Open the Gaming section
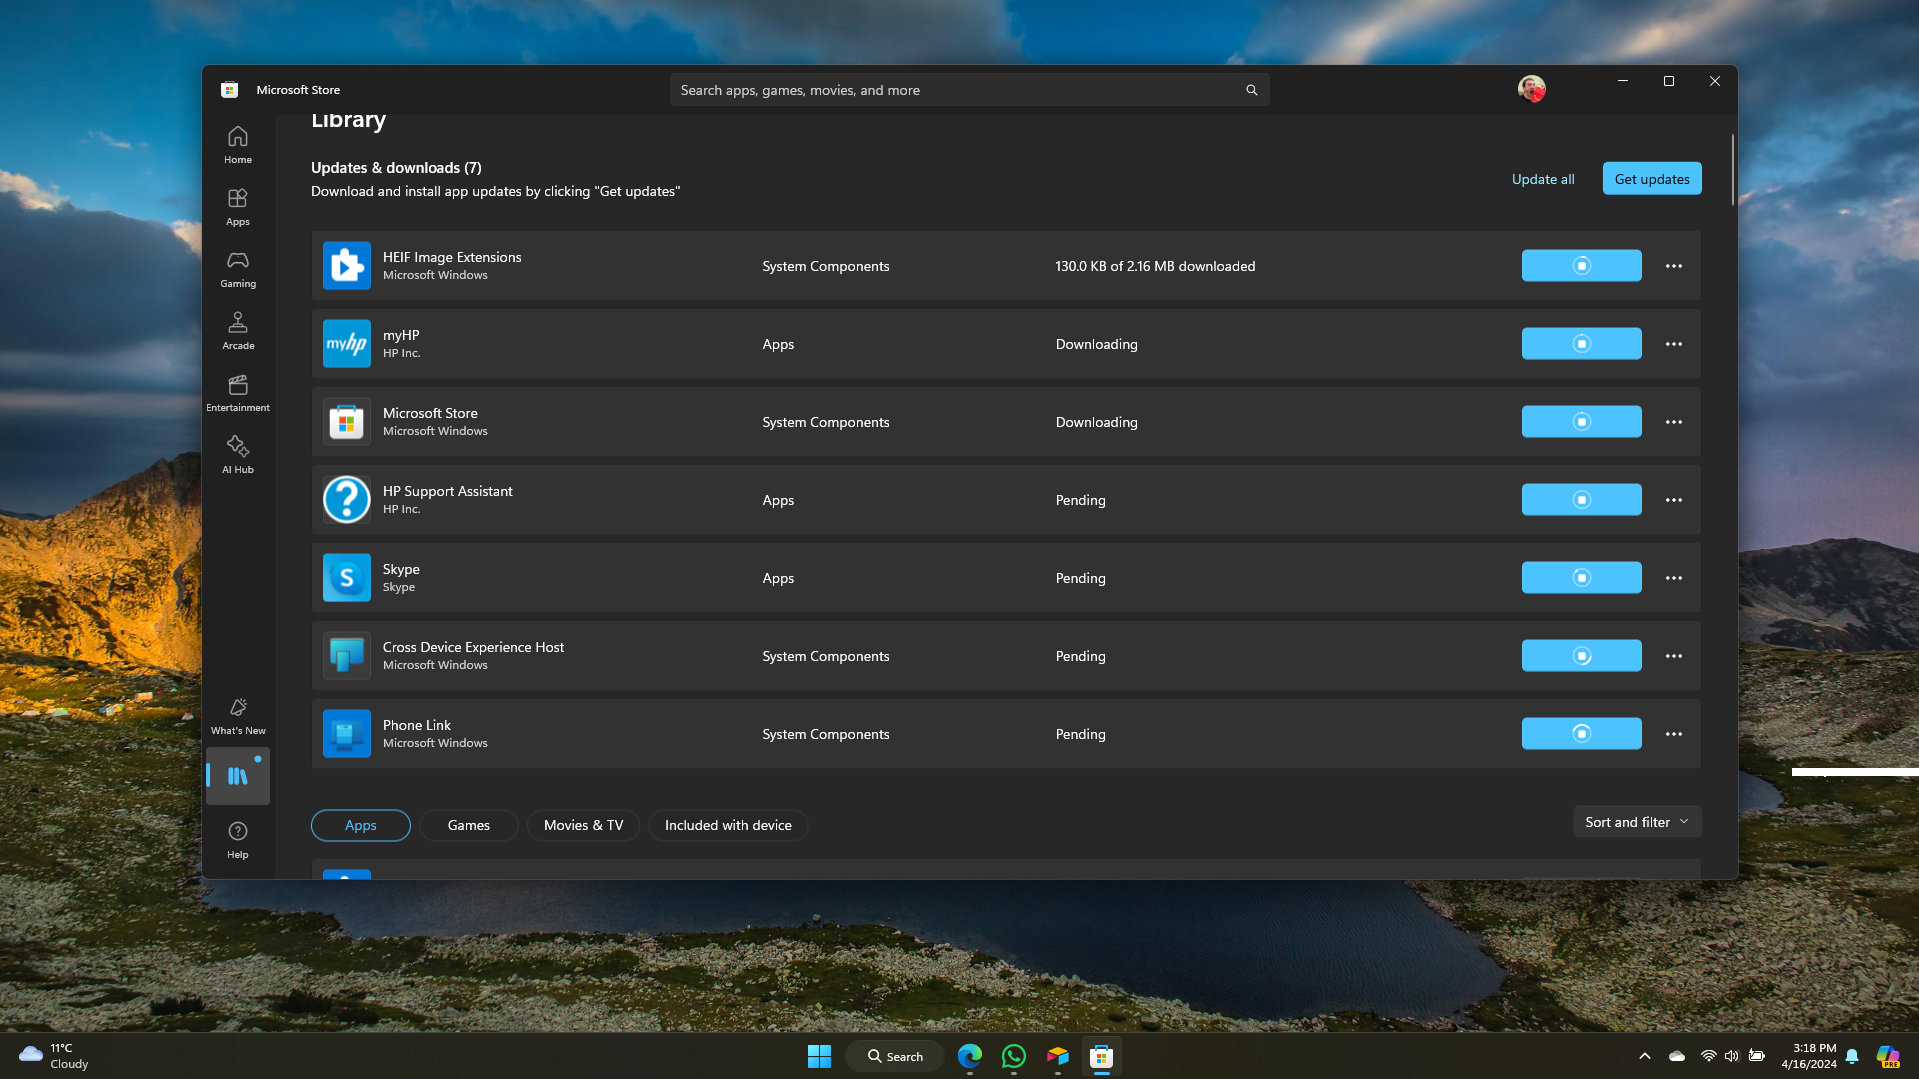1919x1079 pixels. coord(237,268)
